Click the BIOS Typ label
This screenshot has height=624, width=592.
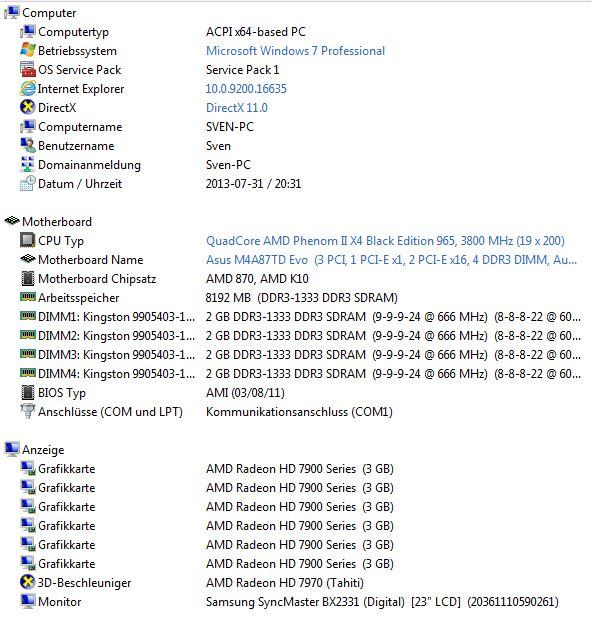point(62,393)
